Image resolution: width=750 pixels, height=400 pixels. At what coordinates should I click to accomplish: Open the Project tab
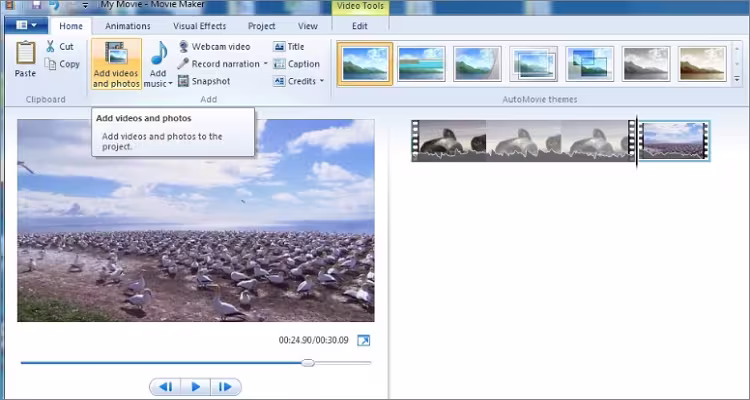[x=262, y=26]
